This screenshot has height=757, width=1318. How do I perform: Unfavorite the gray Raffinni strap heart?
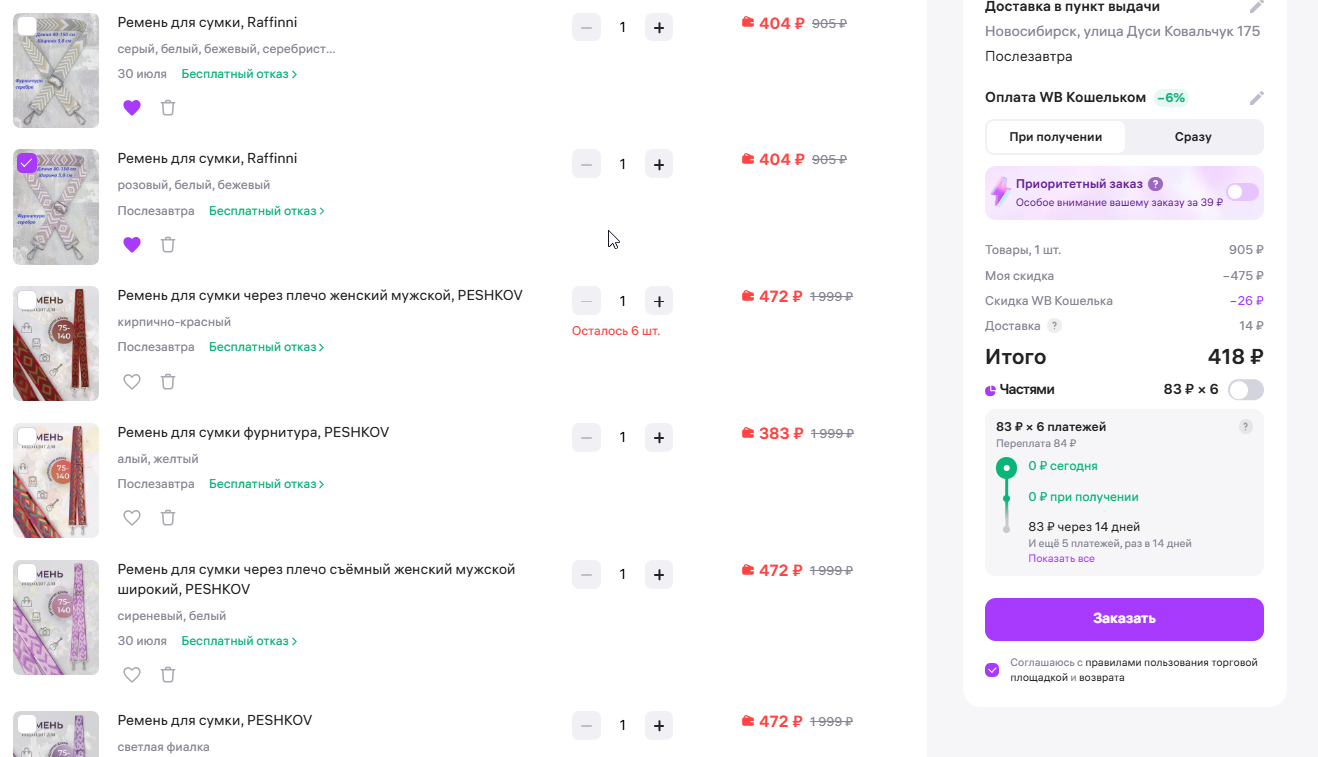coord(132,108)
